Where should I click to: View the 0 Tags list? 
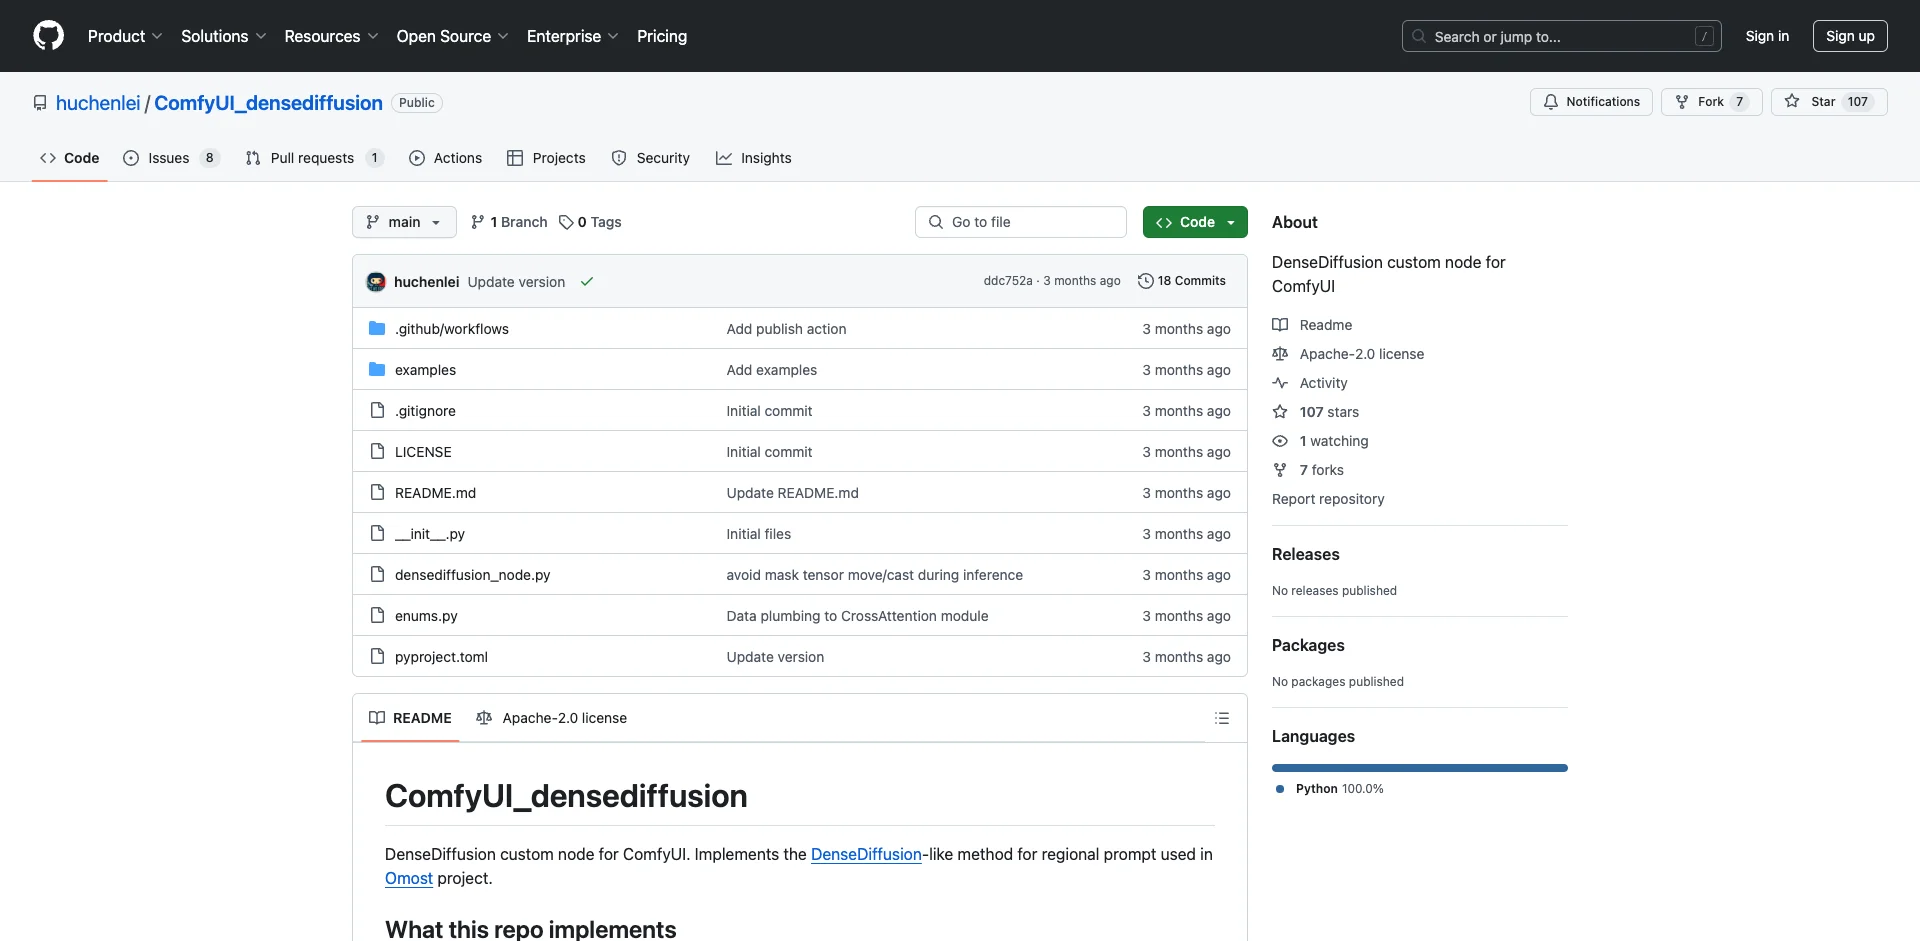(x=590, y=222)
